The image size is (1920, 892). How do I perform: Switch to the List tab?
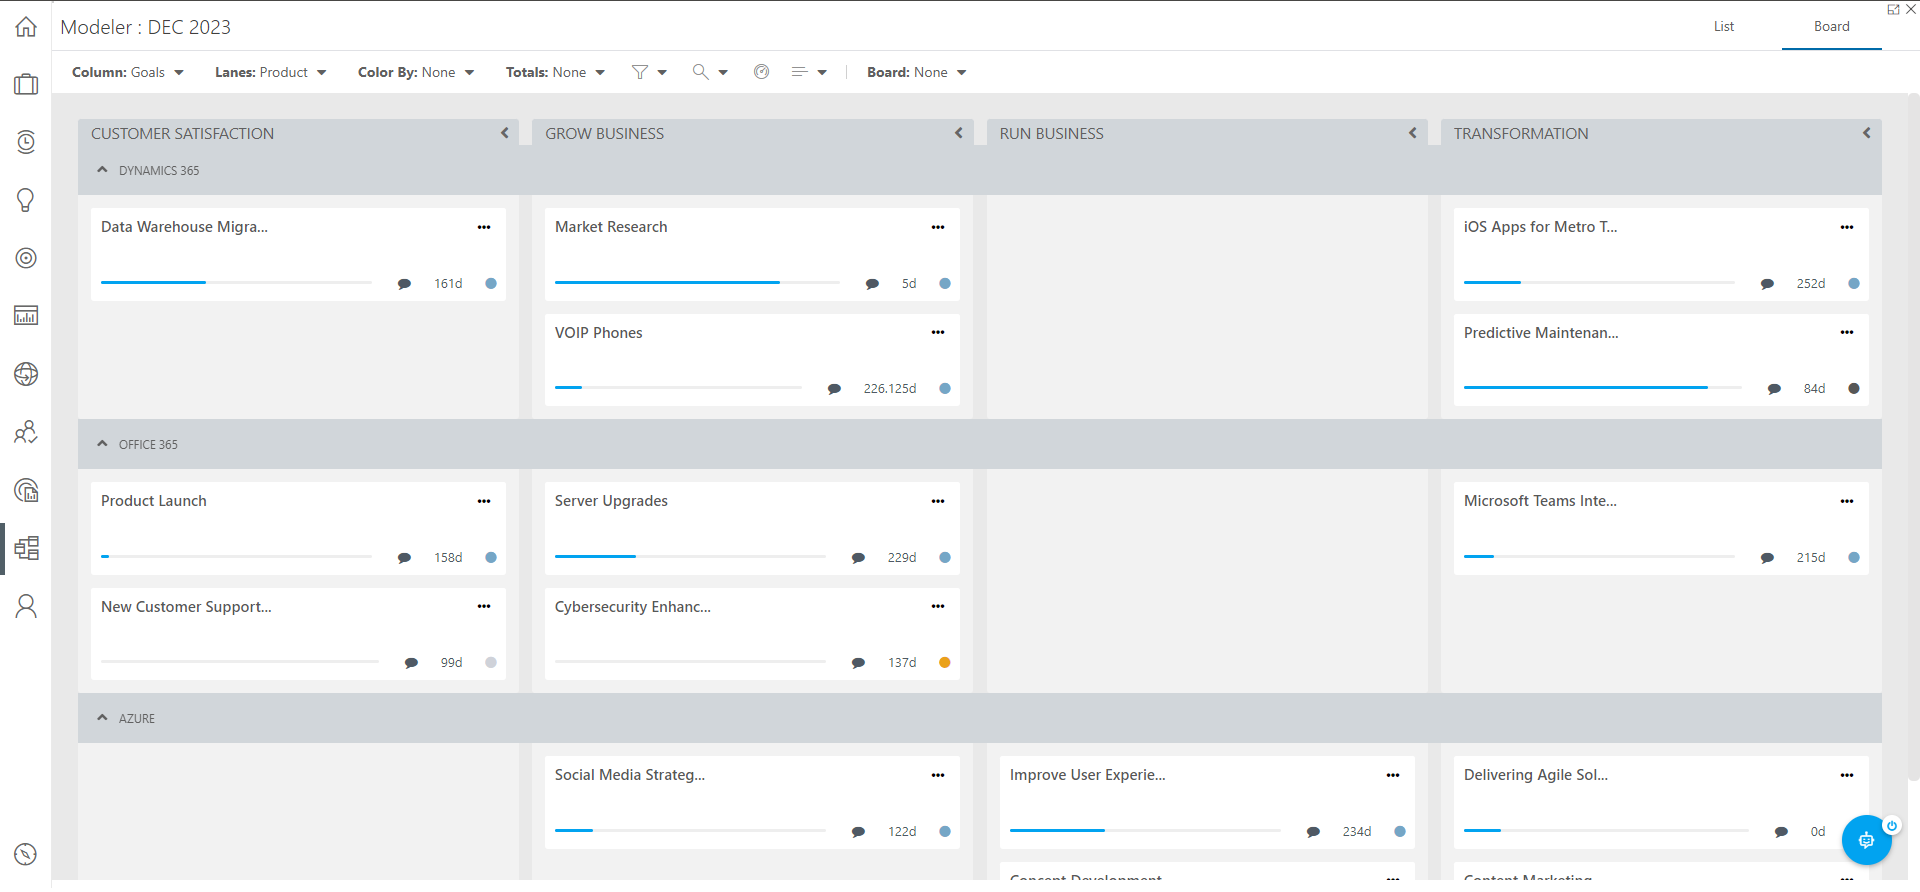1724,26
